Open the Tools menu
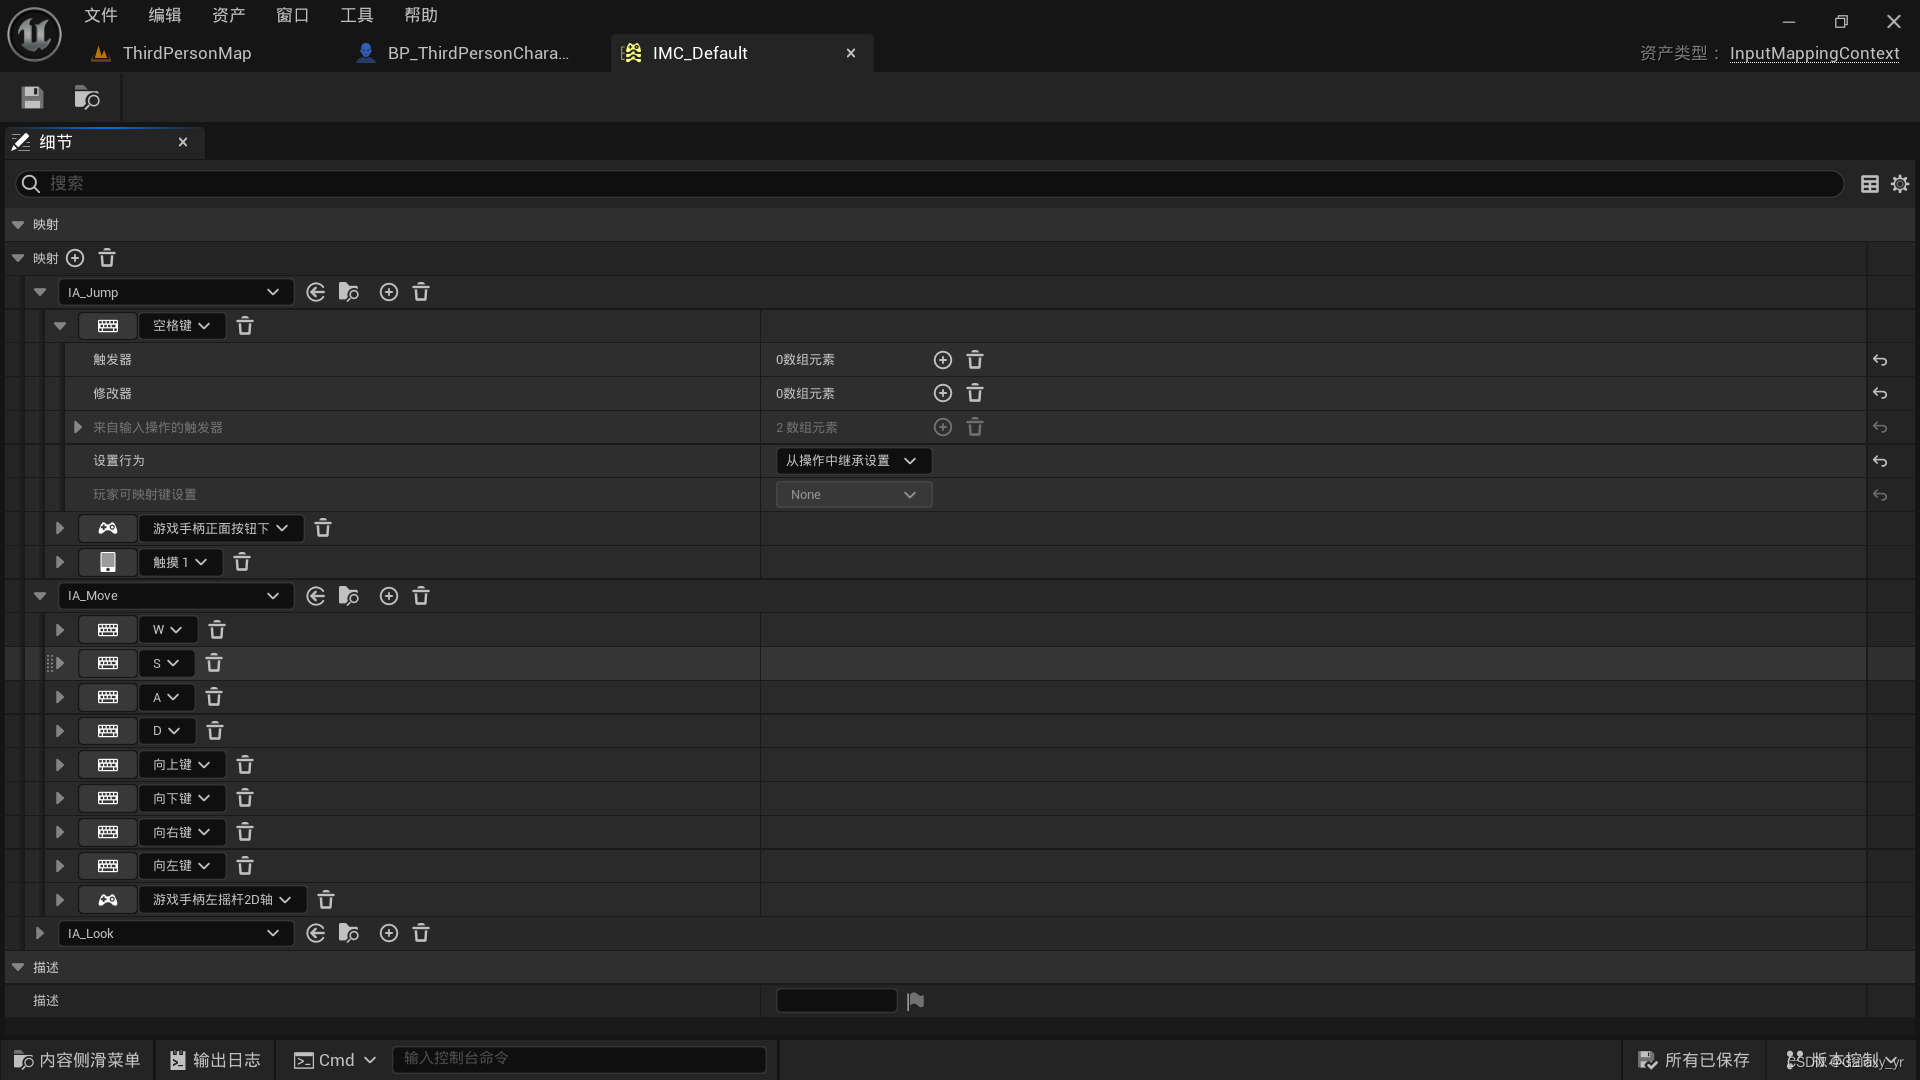This screenshot has height=1080, width=1920. 357,15
